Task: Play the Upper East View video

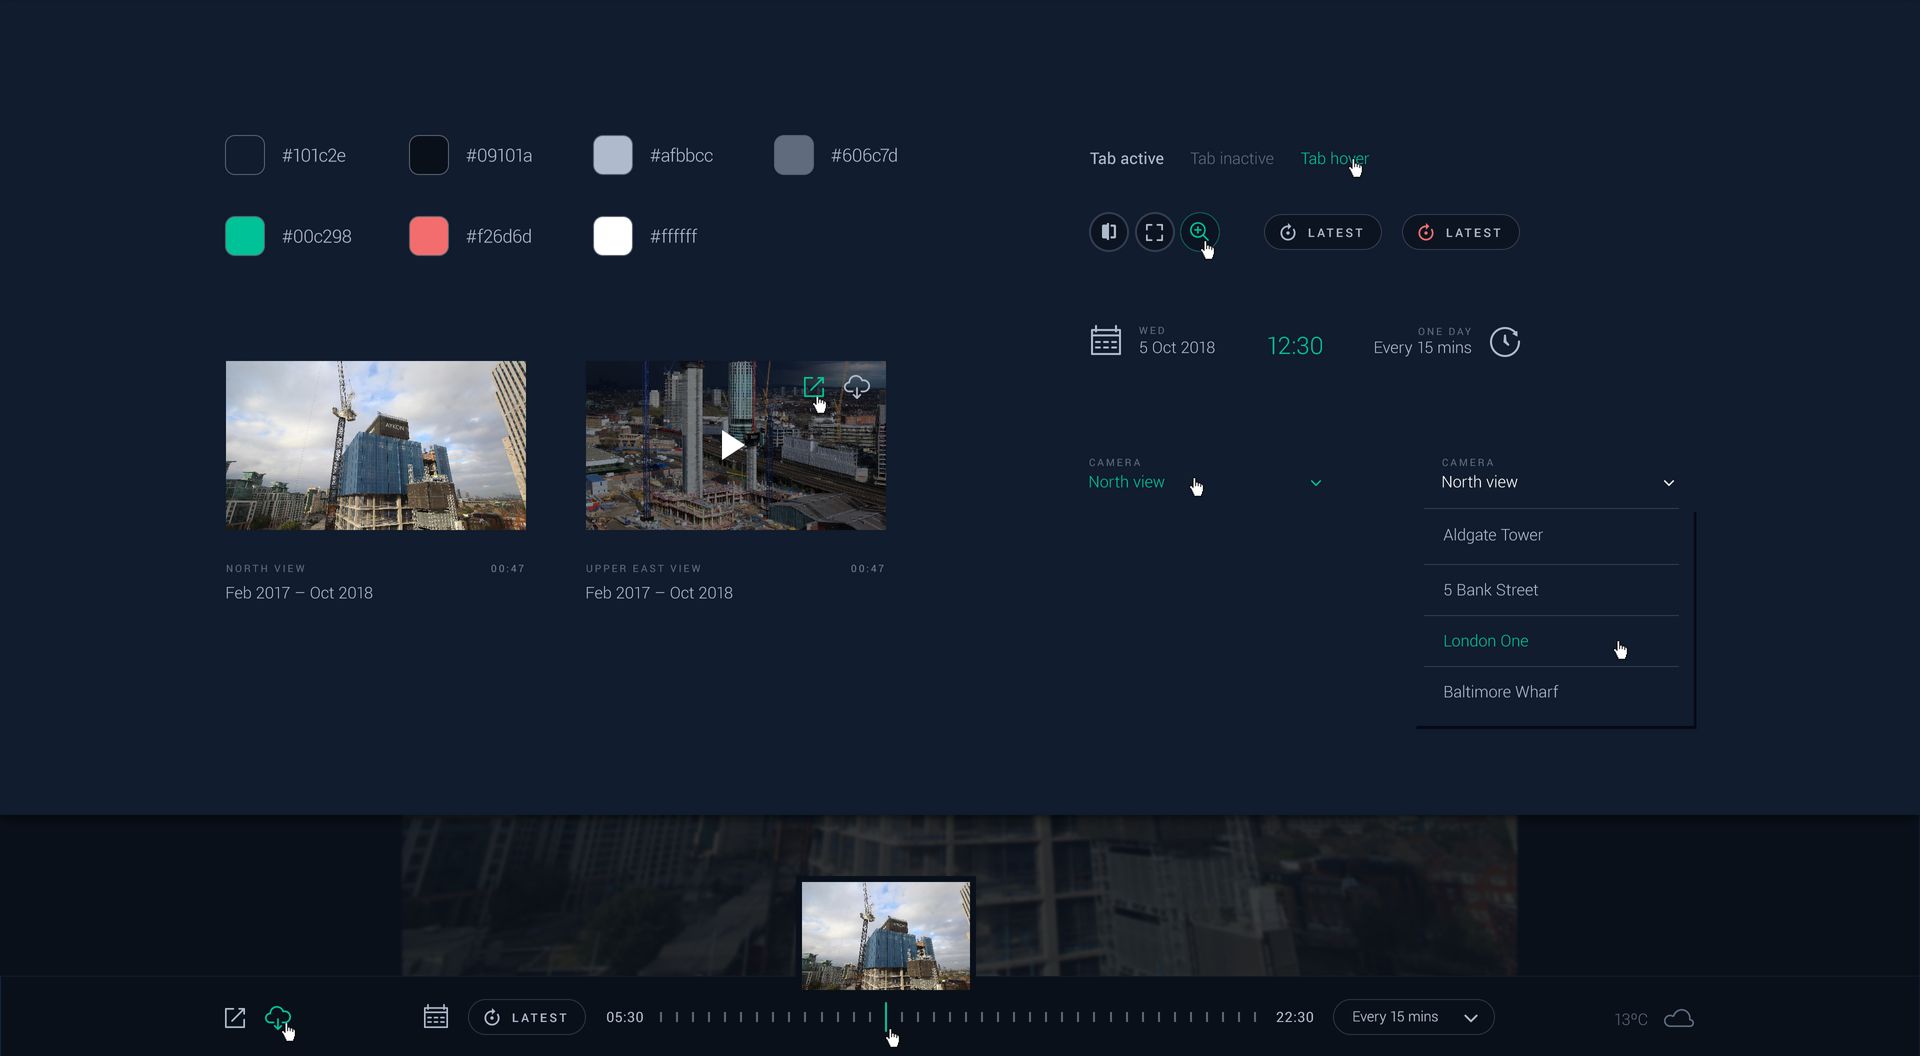Action: (733, 445)
